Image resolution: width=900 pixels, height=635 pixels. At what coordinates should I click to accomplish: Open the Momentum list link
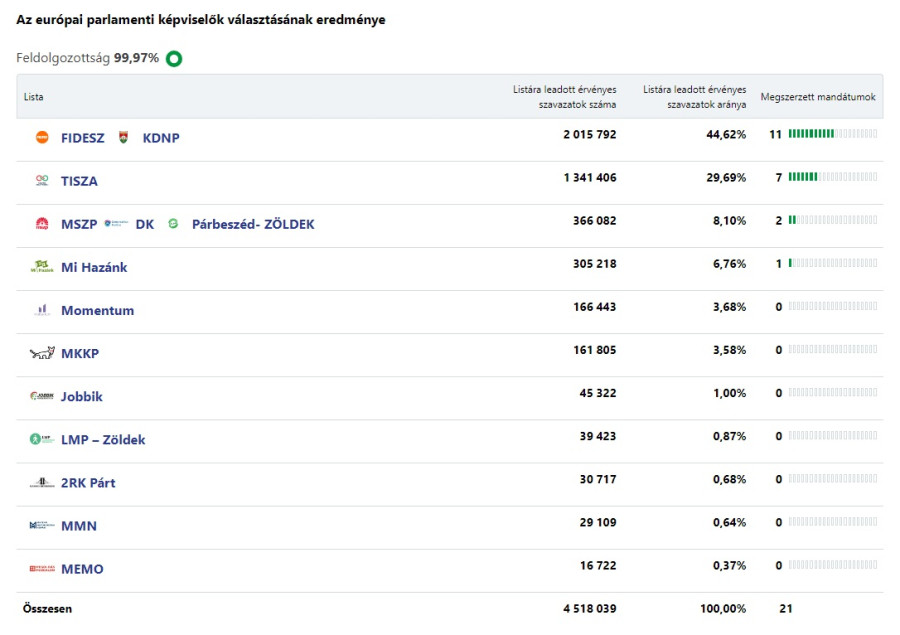98,310
